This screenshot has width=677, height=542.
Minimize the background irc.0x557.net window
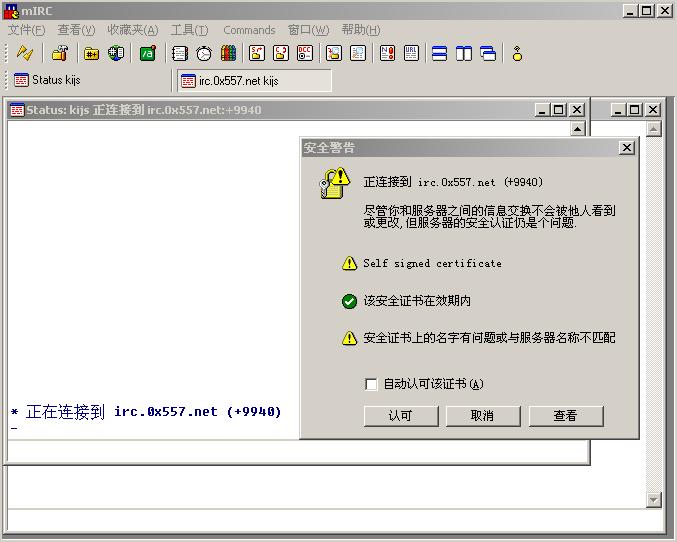click(x=618, y=110)
